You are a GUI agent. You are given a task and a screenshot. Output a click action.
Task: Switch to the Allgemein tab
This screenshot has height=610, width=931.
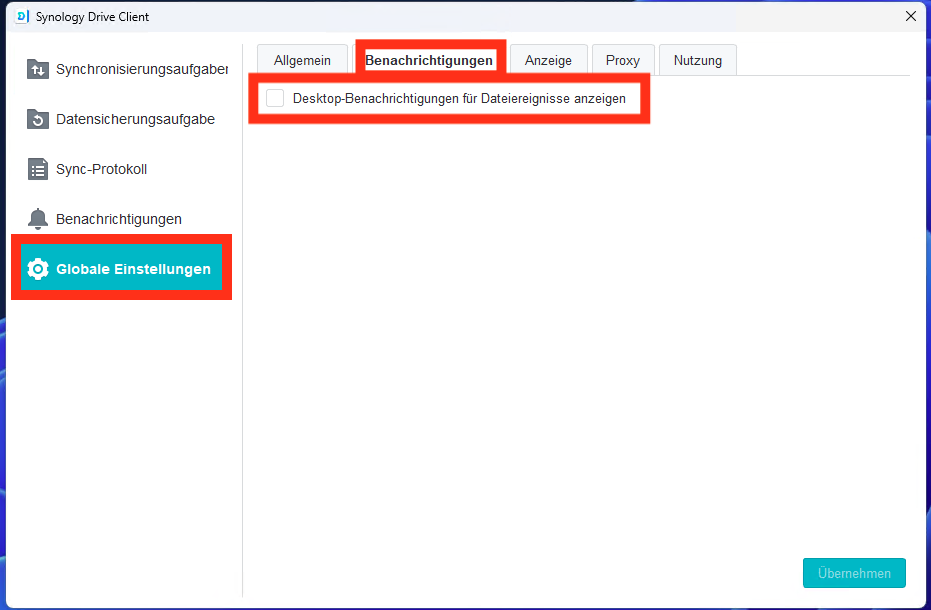tap(302, 60)
